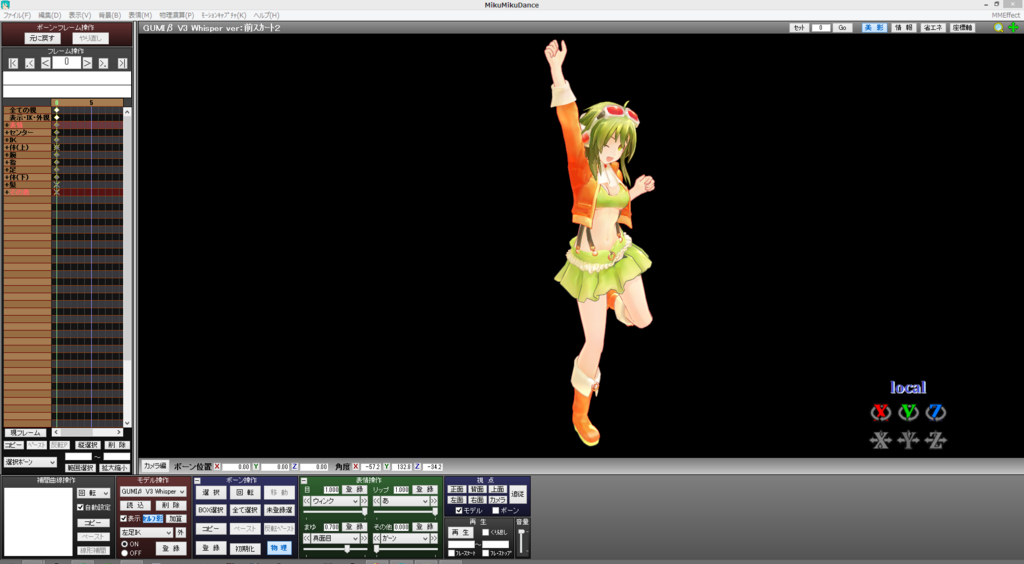
Task: Select the IK ON radio button
Action: [x=125, y=544]
